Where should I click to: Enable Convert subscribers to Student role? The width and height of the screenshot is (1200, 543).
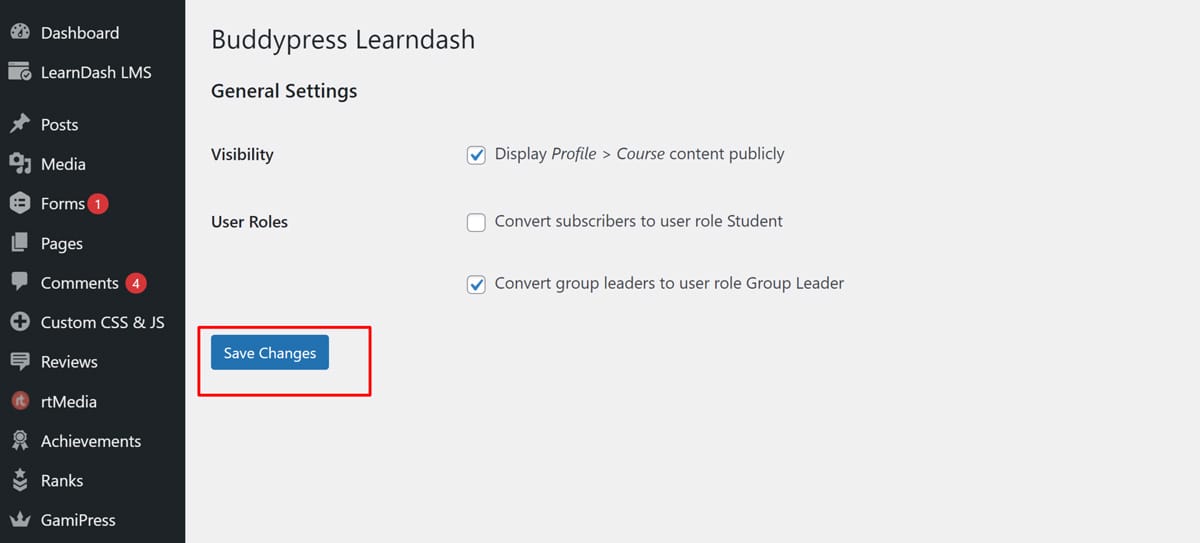476,222
